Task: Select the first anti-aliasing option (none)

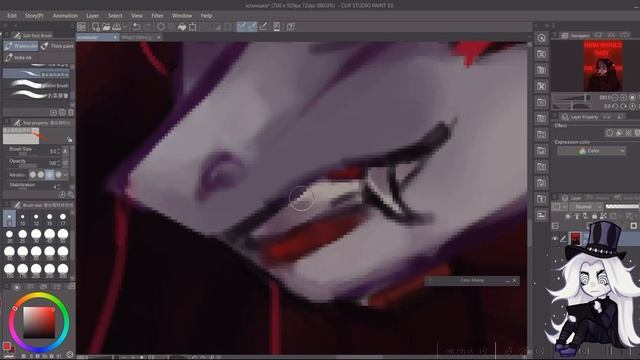Action: coord(33,175)
